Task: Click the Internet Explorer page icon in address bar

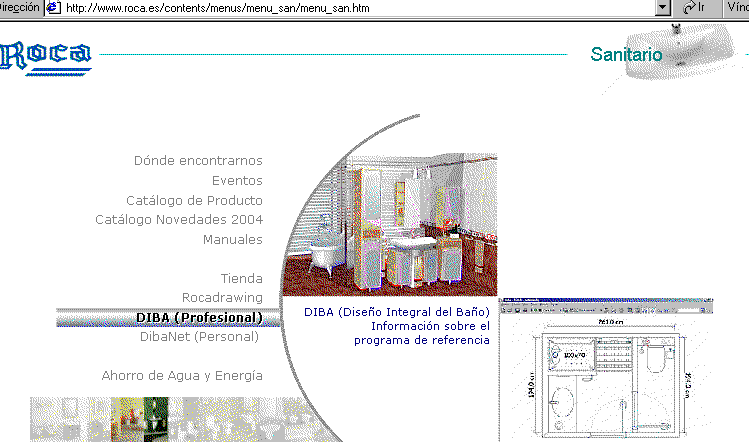Action: coord(53,8)
